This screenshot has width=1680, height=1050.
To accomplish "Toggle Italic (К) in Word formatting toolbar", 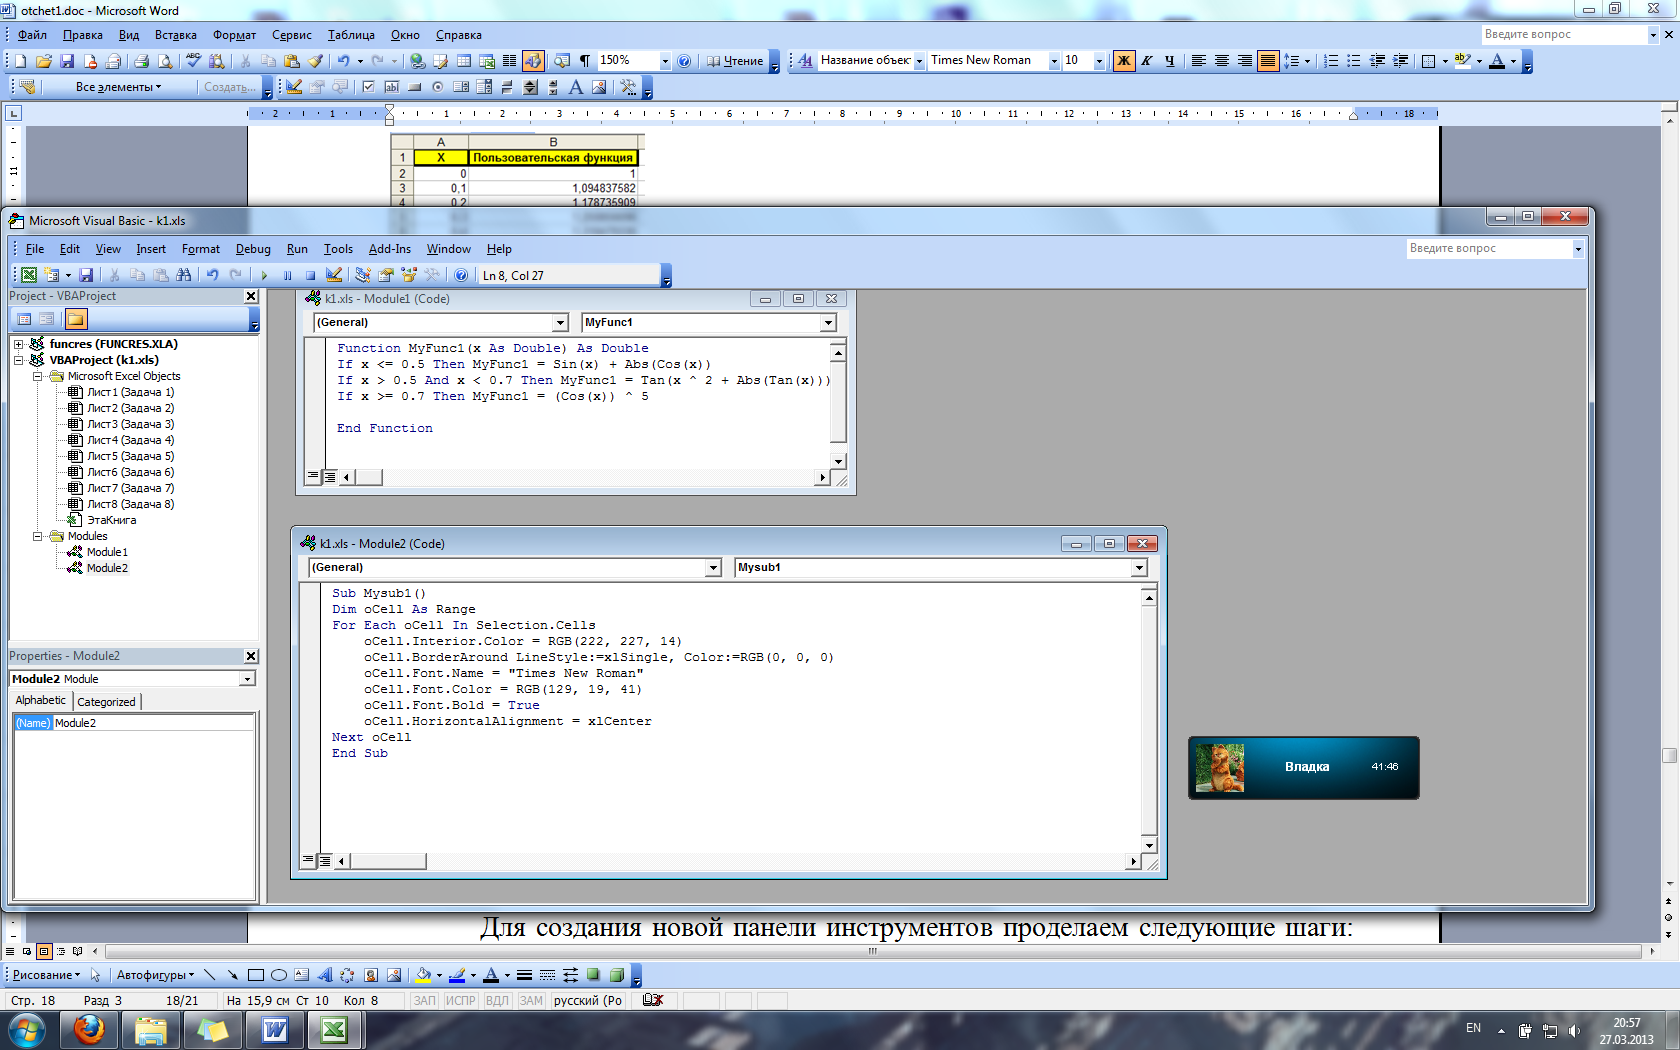I will click(x=1147, y=61).
